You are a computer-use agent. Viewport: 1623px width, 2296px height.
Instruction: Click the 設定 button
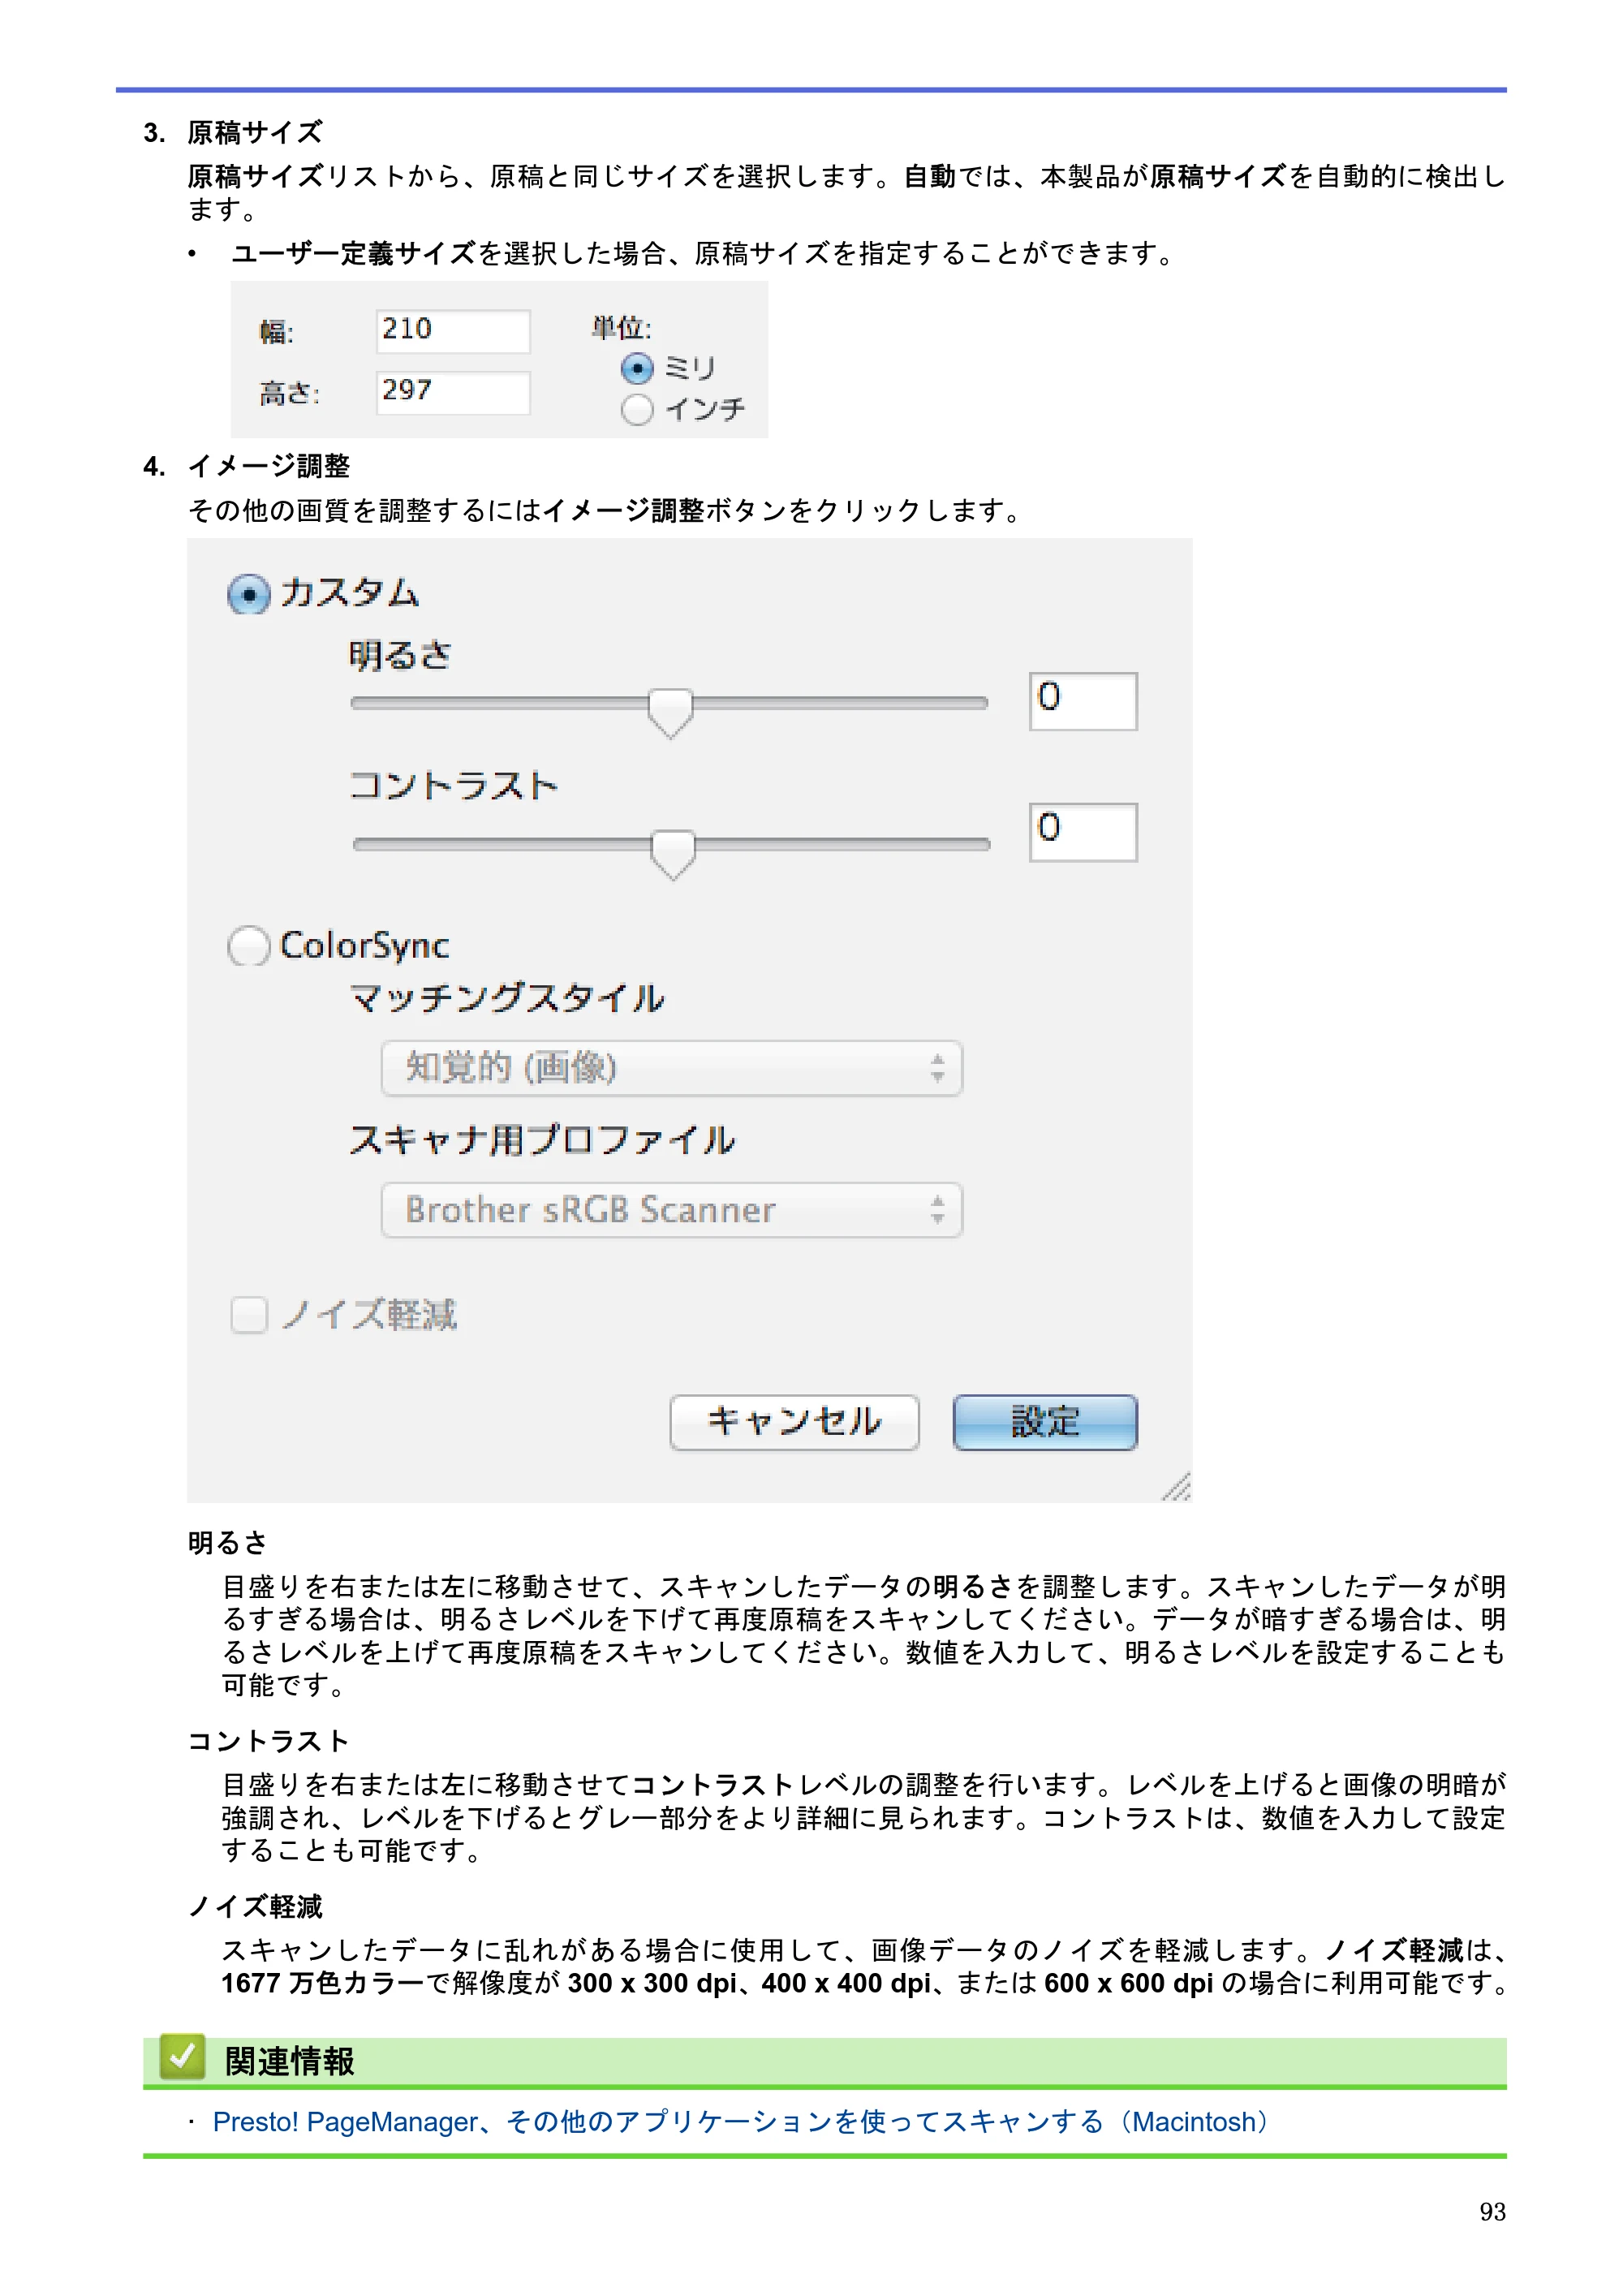point(1045,1422)
